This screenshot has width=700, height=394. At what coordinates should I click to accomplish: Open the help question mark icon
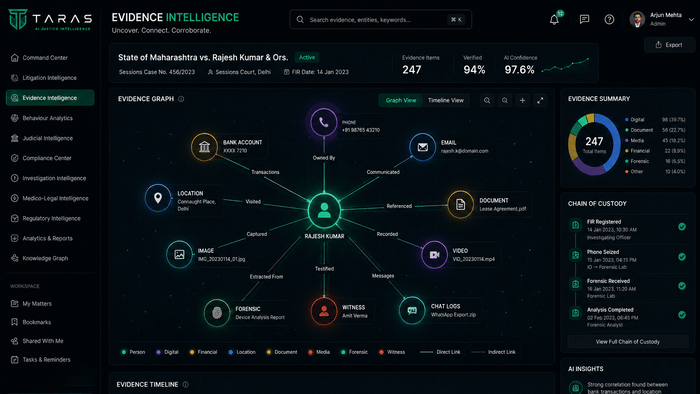click(609, 20)
